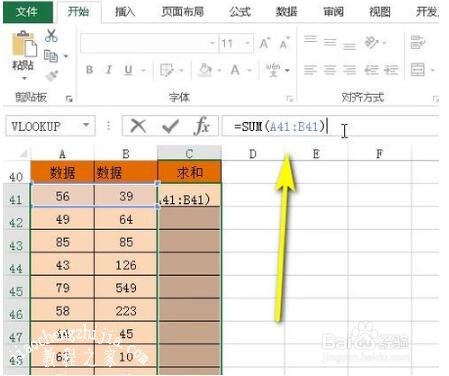Apply the Fill Color bucket

pos(205,70)
